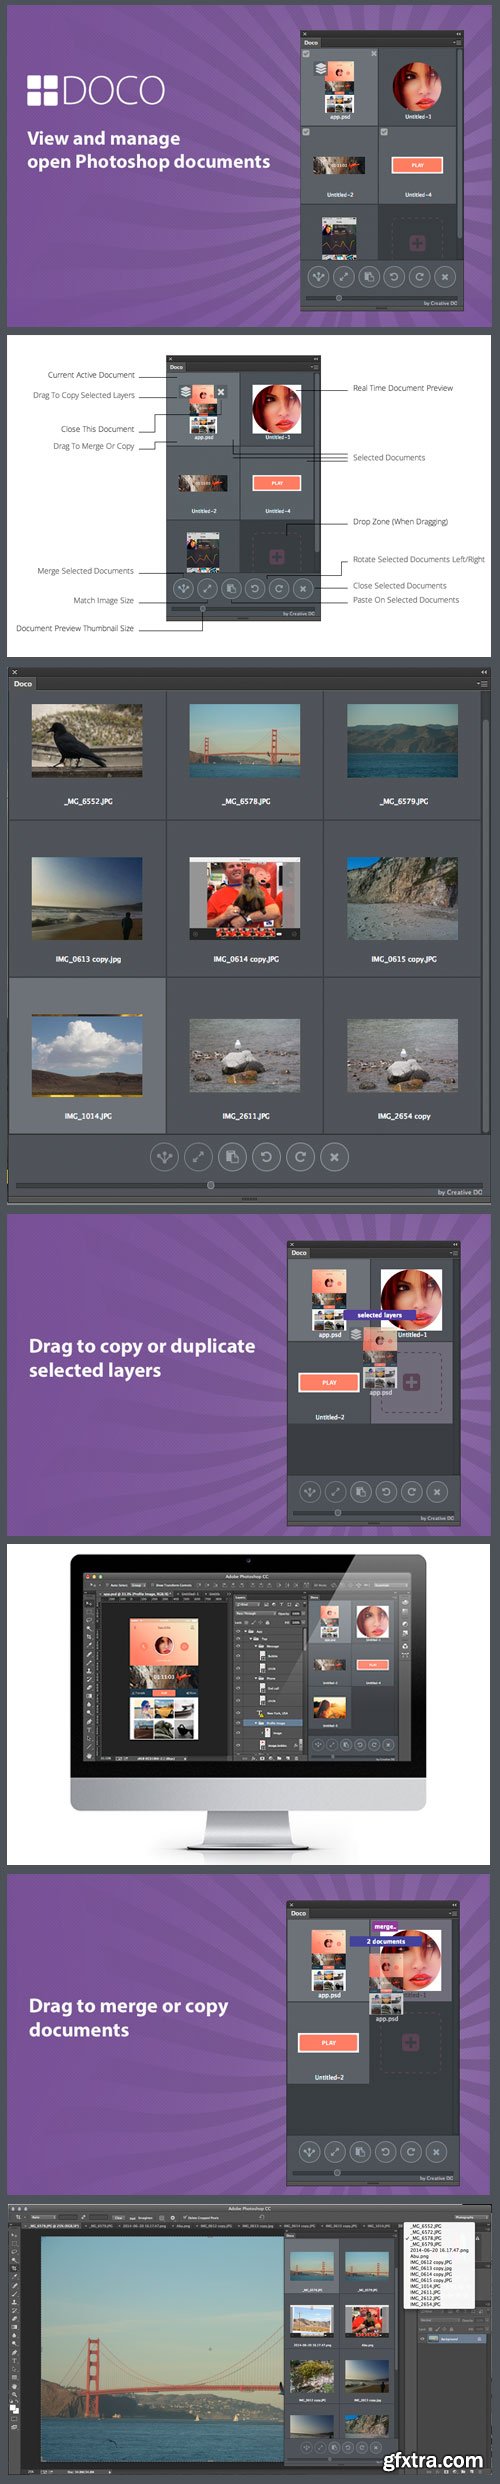Click the thumbnail size slider in the photo grid panel
500x2484 pixels.
pyautogui.click(x=210, y=1185)
